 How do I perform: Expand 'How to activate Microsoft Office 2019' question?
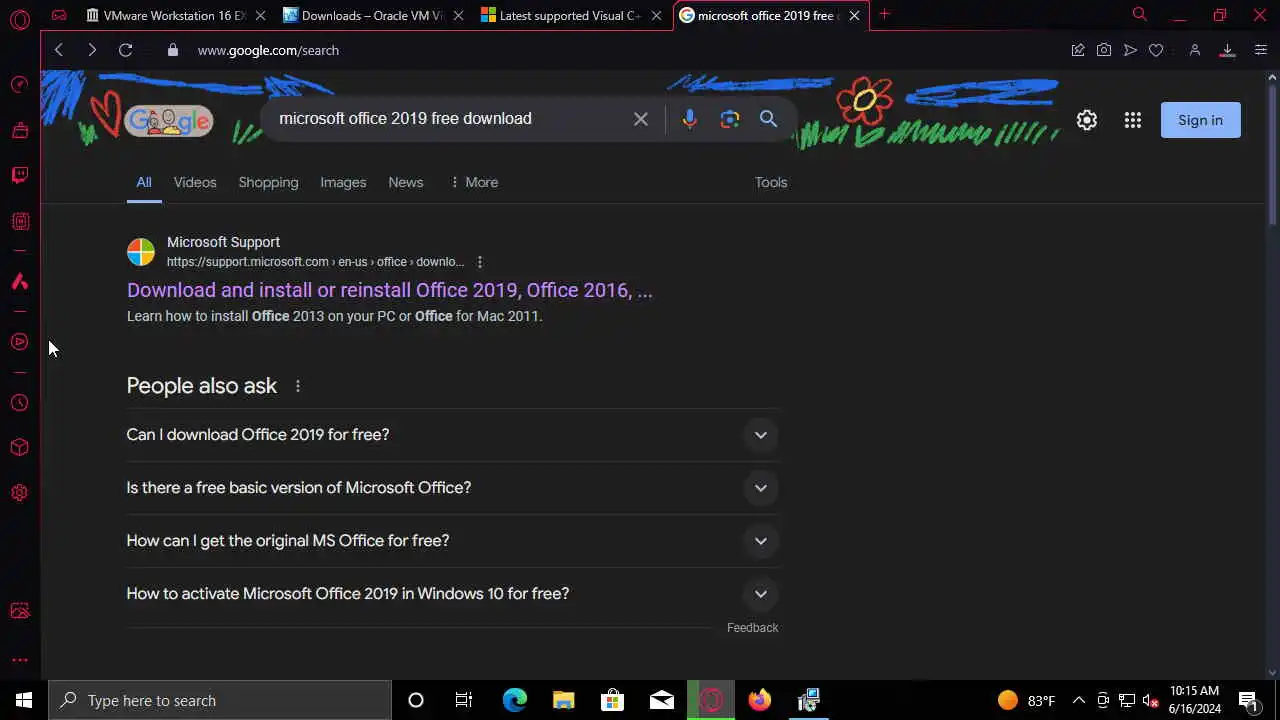pyautogui.click(x=453, y=594)
